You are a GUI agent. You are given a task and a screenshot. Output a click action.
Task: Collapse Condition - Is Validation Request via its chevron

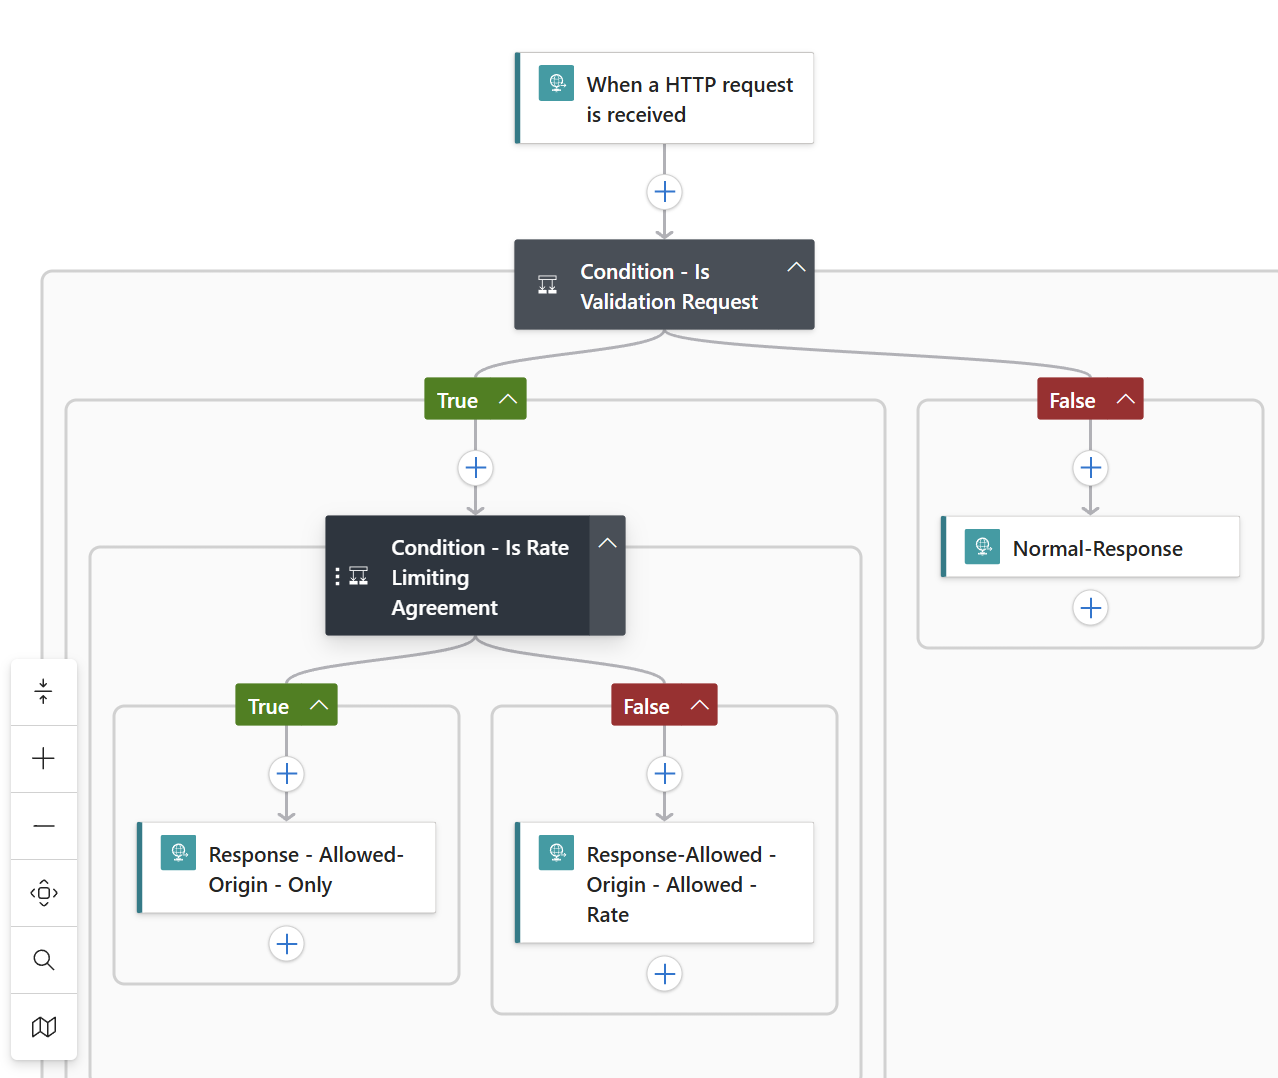coord(796,267)
